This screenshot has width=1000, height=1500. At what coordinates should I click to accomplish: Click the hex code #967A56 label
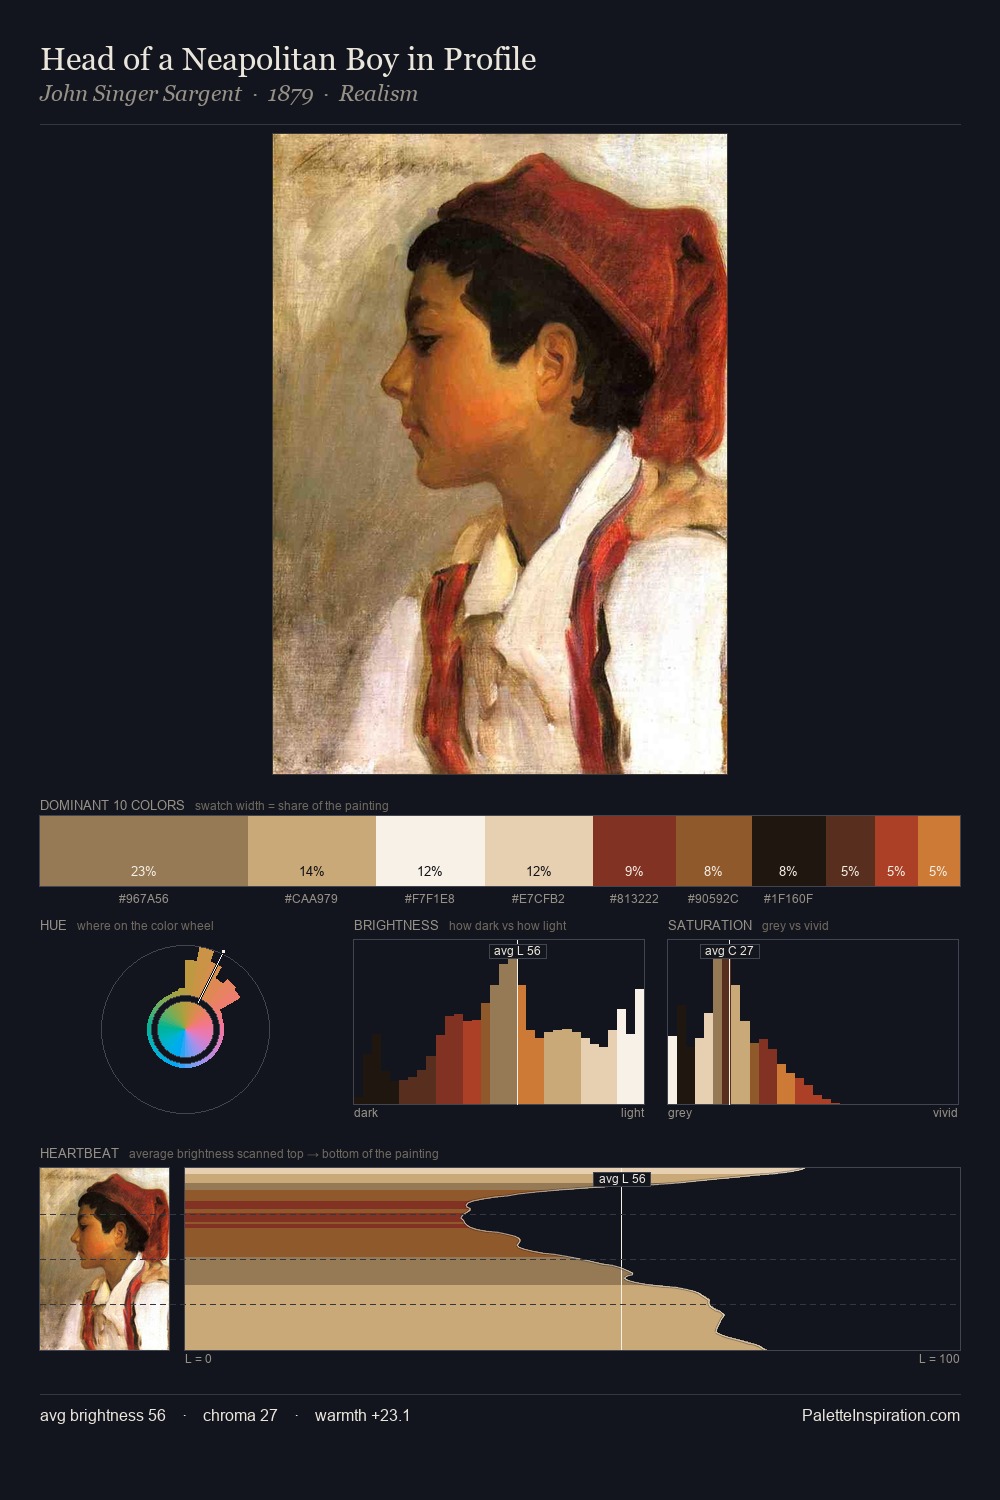point(144,899)
